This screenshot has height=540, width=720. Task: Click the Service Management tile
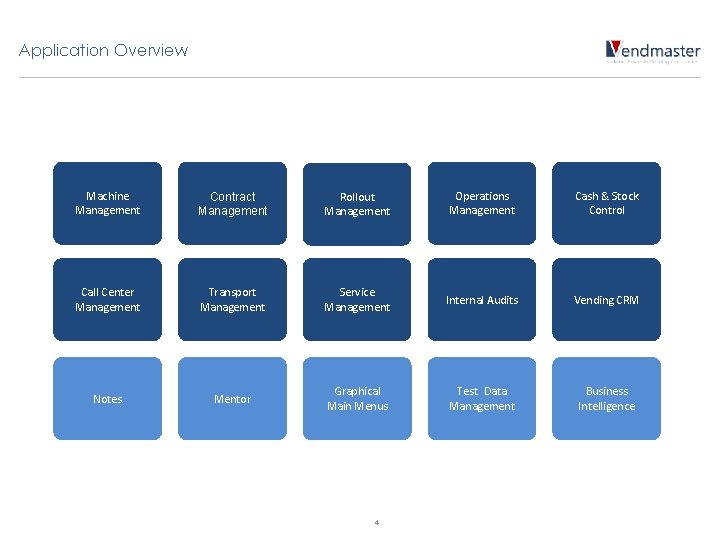coord(357,299)
